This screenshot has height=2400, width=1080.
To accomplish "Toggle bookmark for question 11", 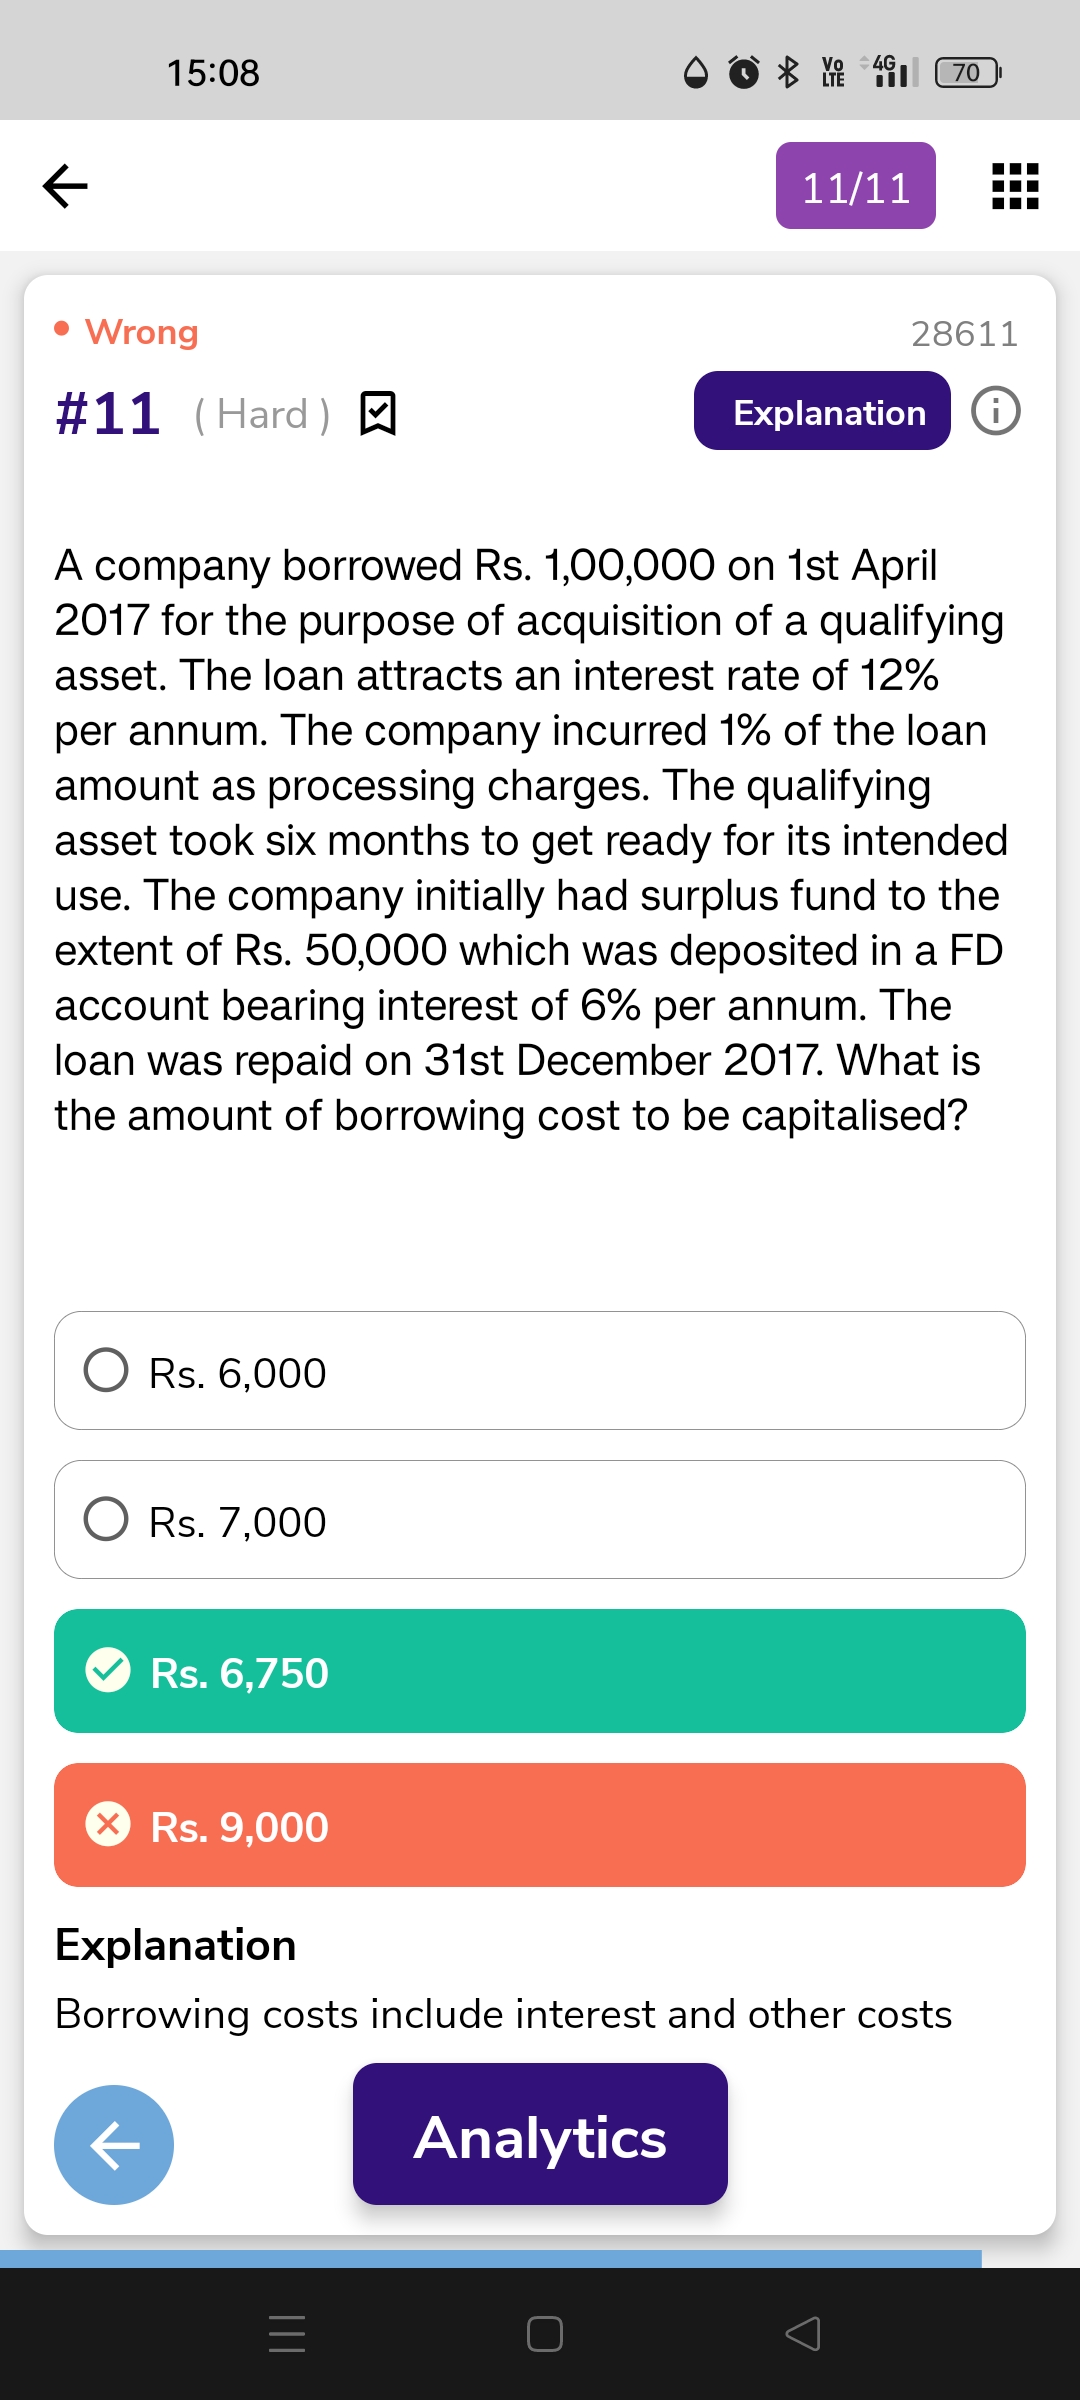I will [x=377, y=413].
